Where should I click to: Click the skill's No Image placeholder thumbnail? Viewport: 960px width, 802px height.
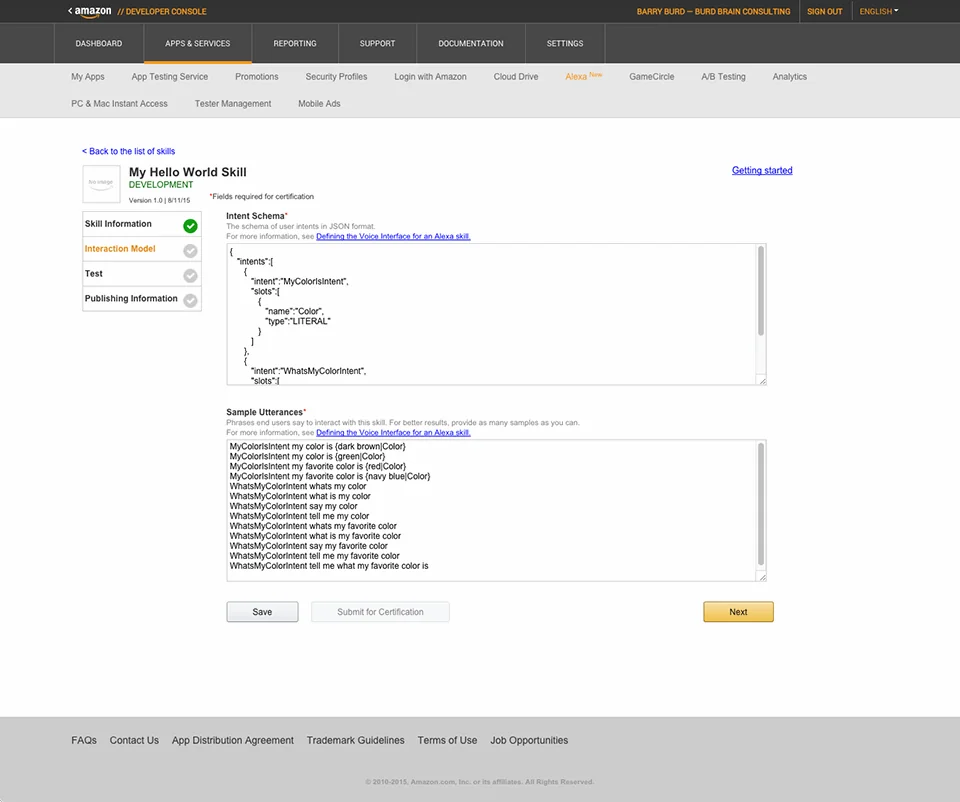click(x=101, y=184)
